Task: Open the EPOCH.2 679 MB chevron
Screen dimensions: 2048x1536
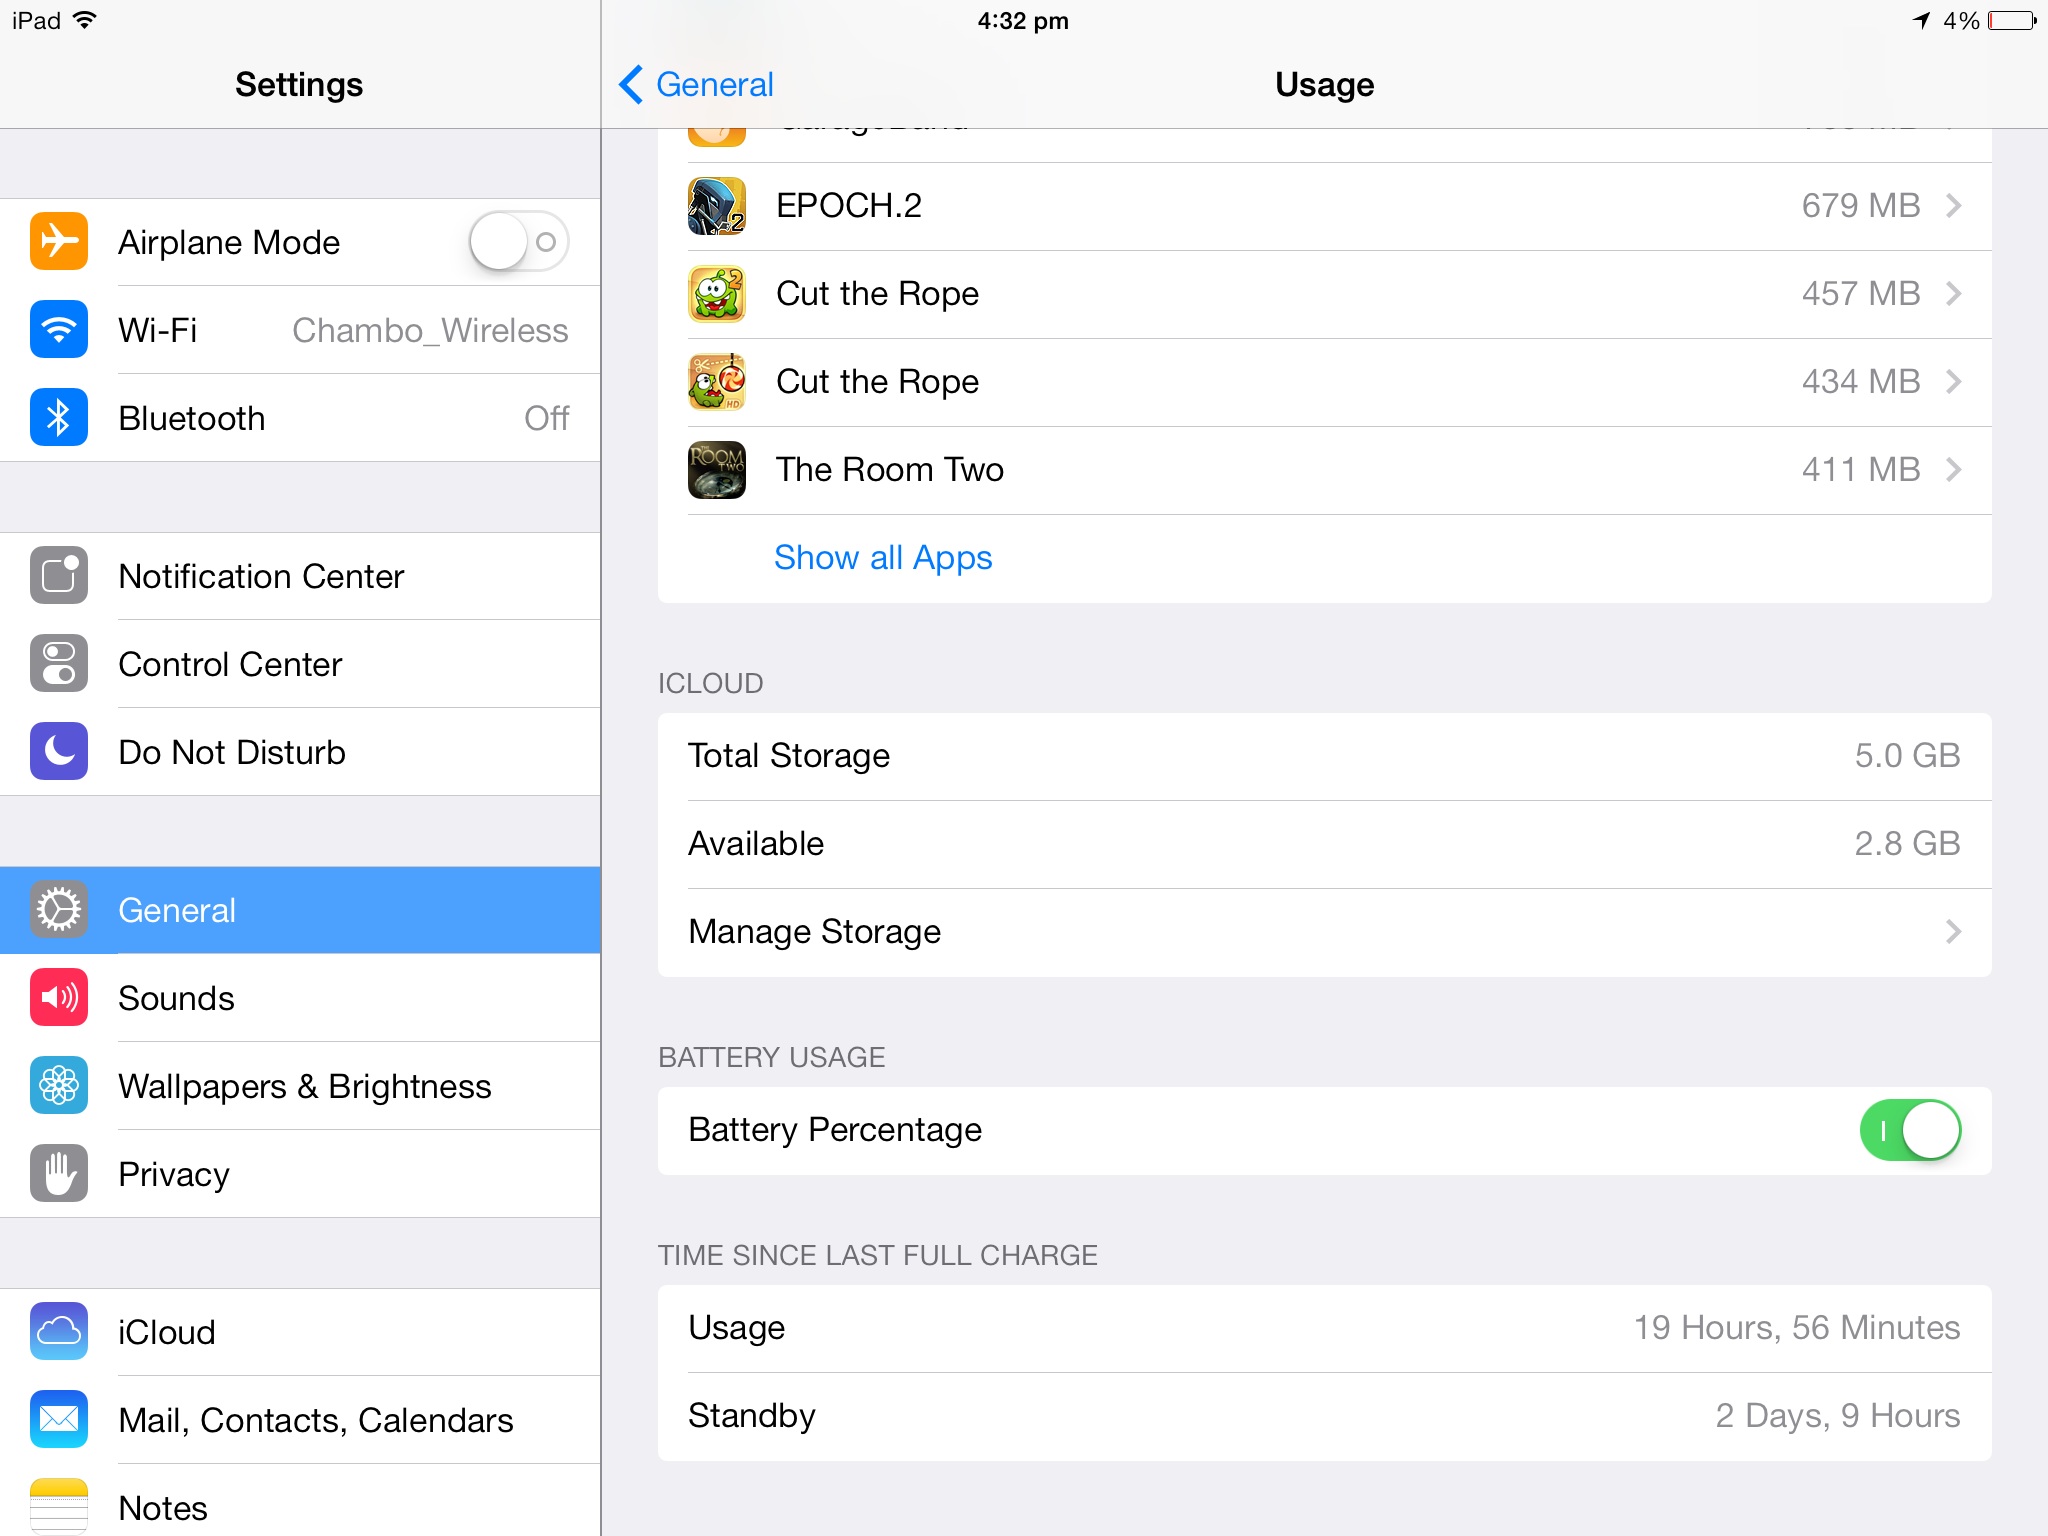Action: click(x=1953, y=206)
